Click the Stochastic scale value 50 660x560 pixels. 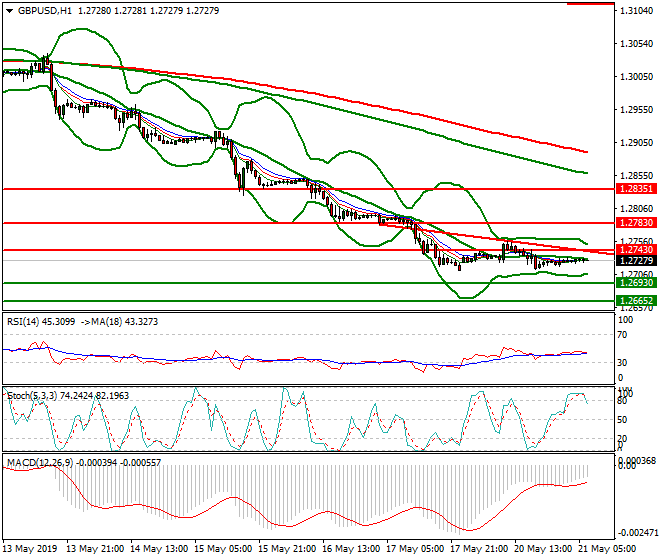[x=623, y=420]
